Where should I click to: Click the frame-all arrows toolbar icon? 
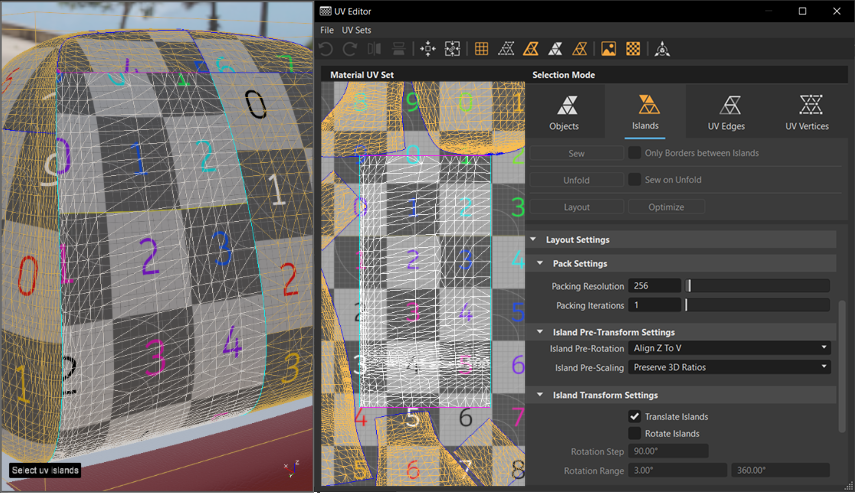coord(428,49)
